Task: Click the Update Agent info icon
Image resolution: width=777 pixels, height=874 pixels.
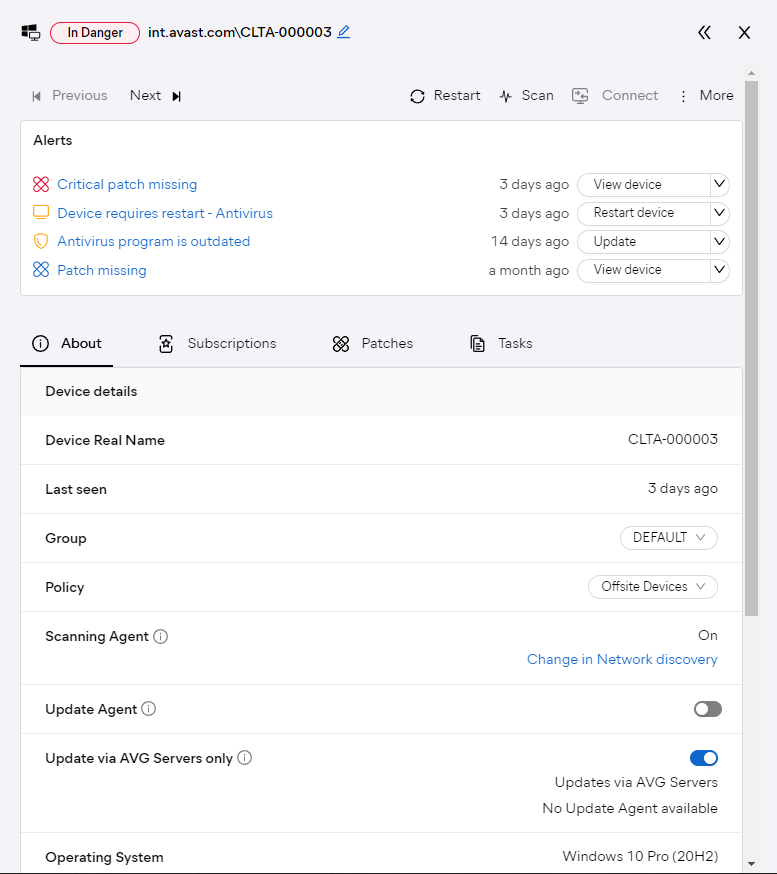Action: tap(149, 709)
